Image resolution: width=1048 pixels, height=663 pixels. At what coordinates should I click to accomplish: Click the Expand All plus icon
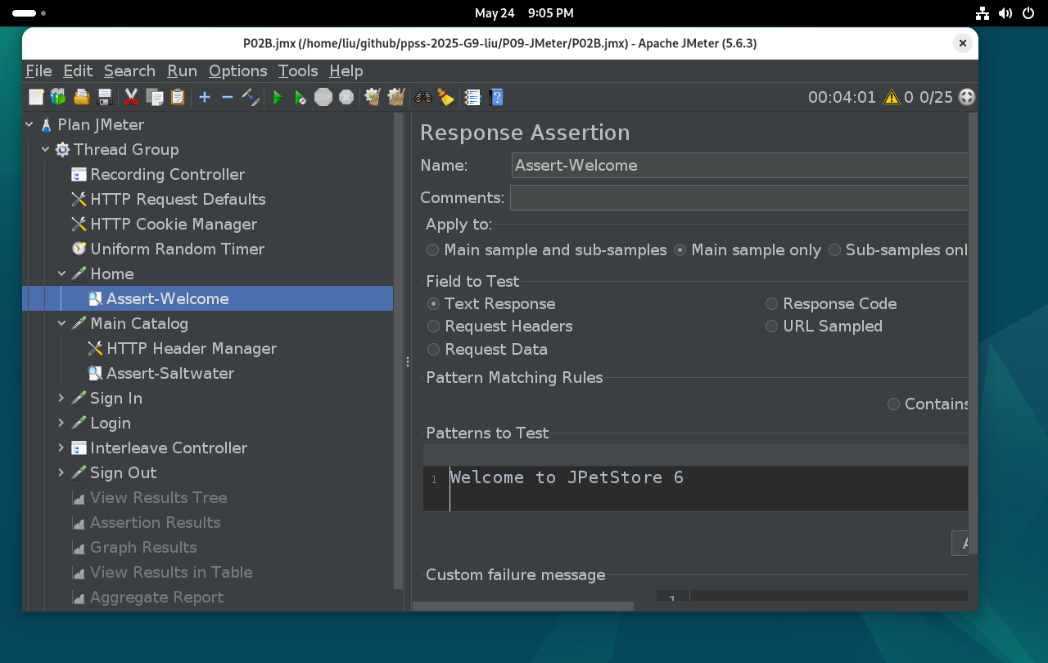tap(205, 98)
